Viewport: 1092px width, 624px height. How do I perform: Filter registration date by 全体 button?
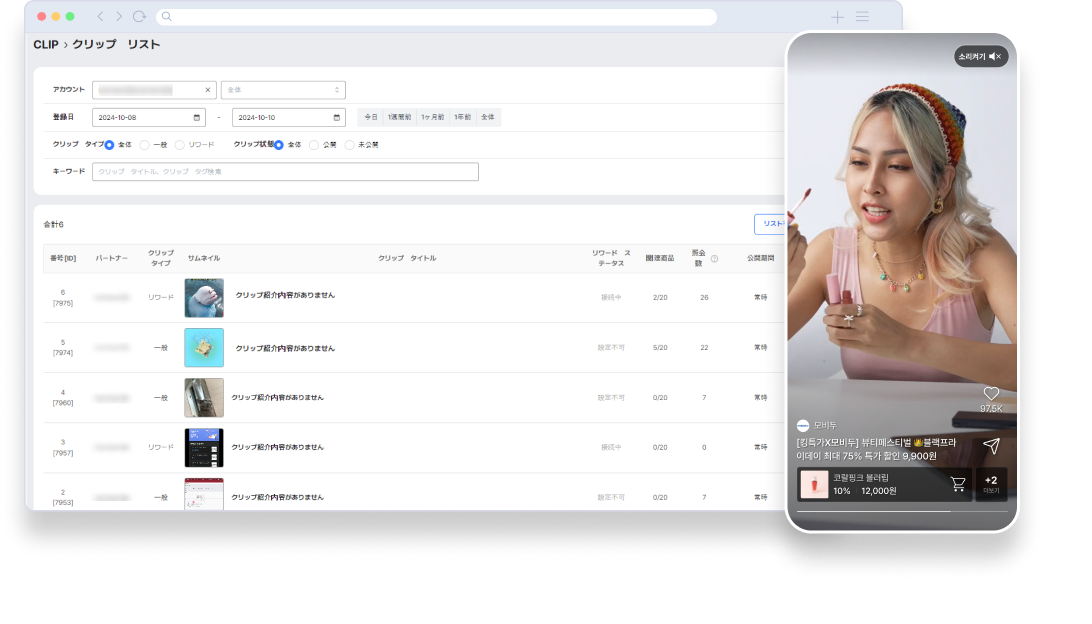click(x=488, y=117)
